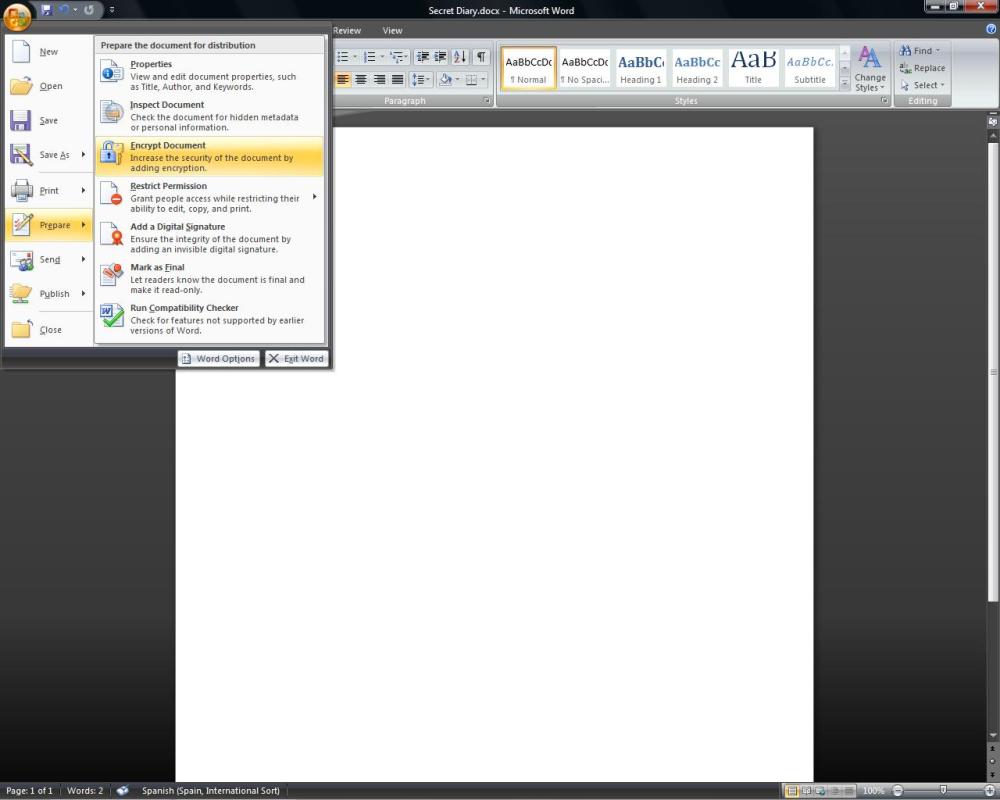
Task: Click the Exit Word button
Action: 297,359
